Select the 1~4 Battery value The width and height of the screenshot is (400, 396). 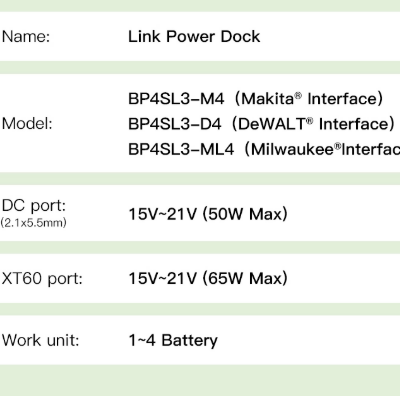pyautogui.click(x=173, y=341)
